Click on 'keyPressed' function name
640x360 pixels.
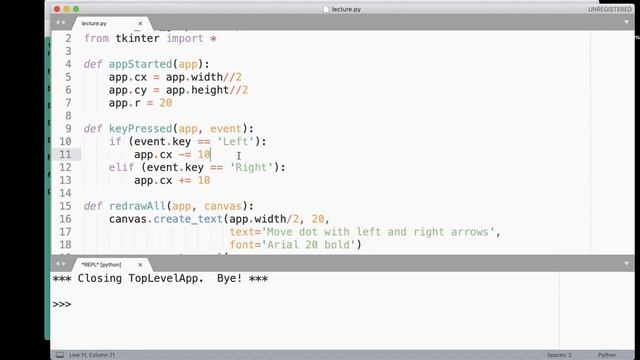[140, 129]
